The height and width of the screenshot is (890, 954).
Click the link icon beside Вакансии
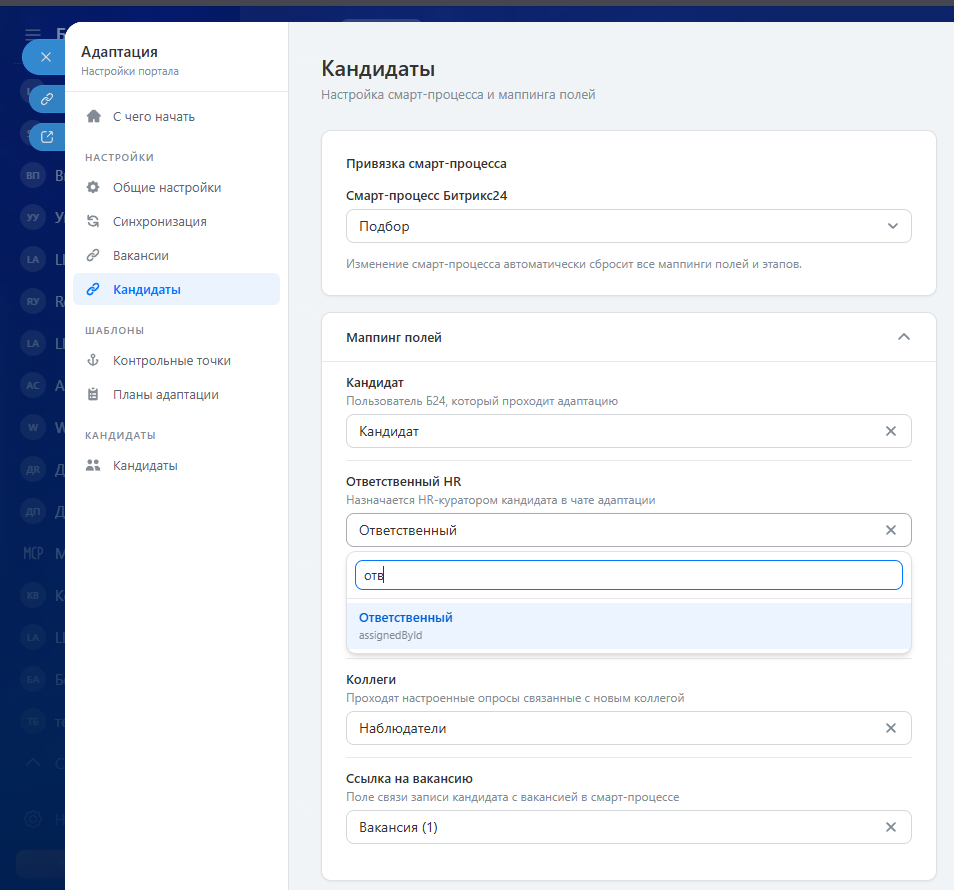(93, 256)
